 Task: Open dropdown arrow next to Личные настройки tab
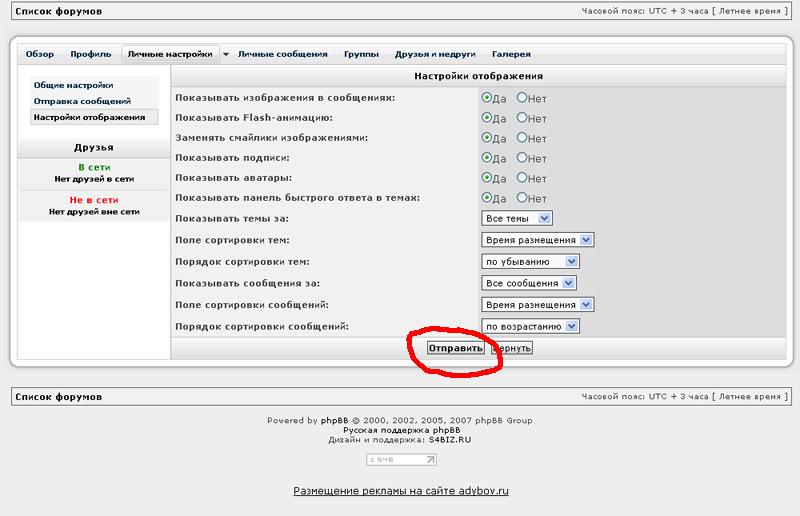point(226,54)
